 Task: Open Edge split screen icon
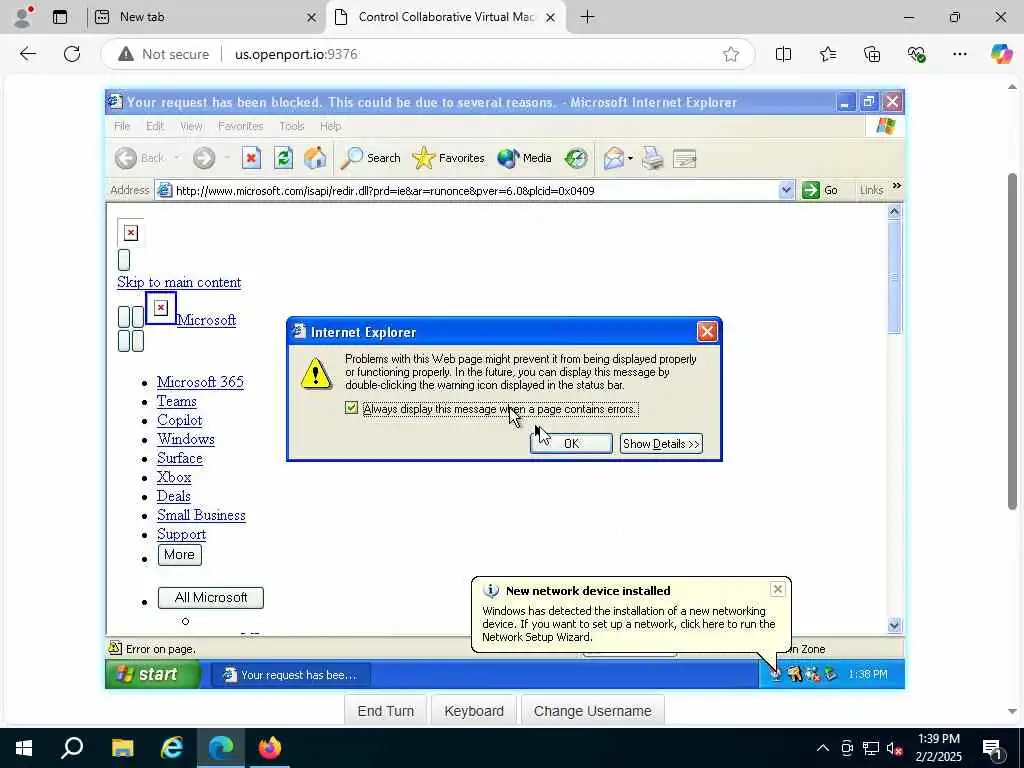coord(783,54)
